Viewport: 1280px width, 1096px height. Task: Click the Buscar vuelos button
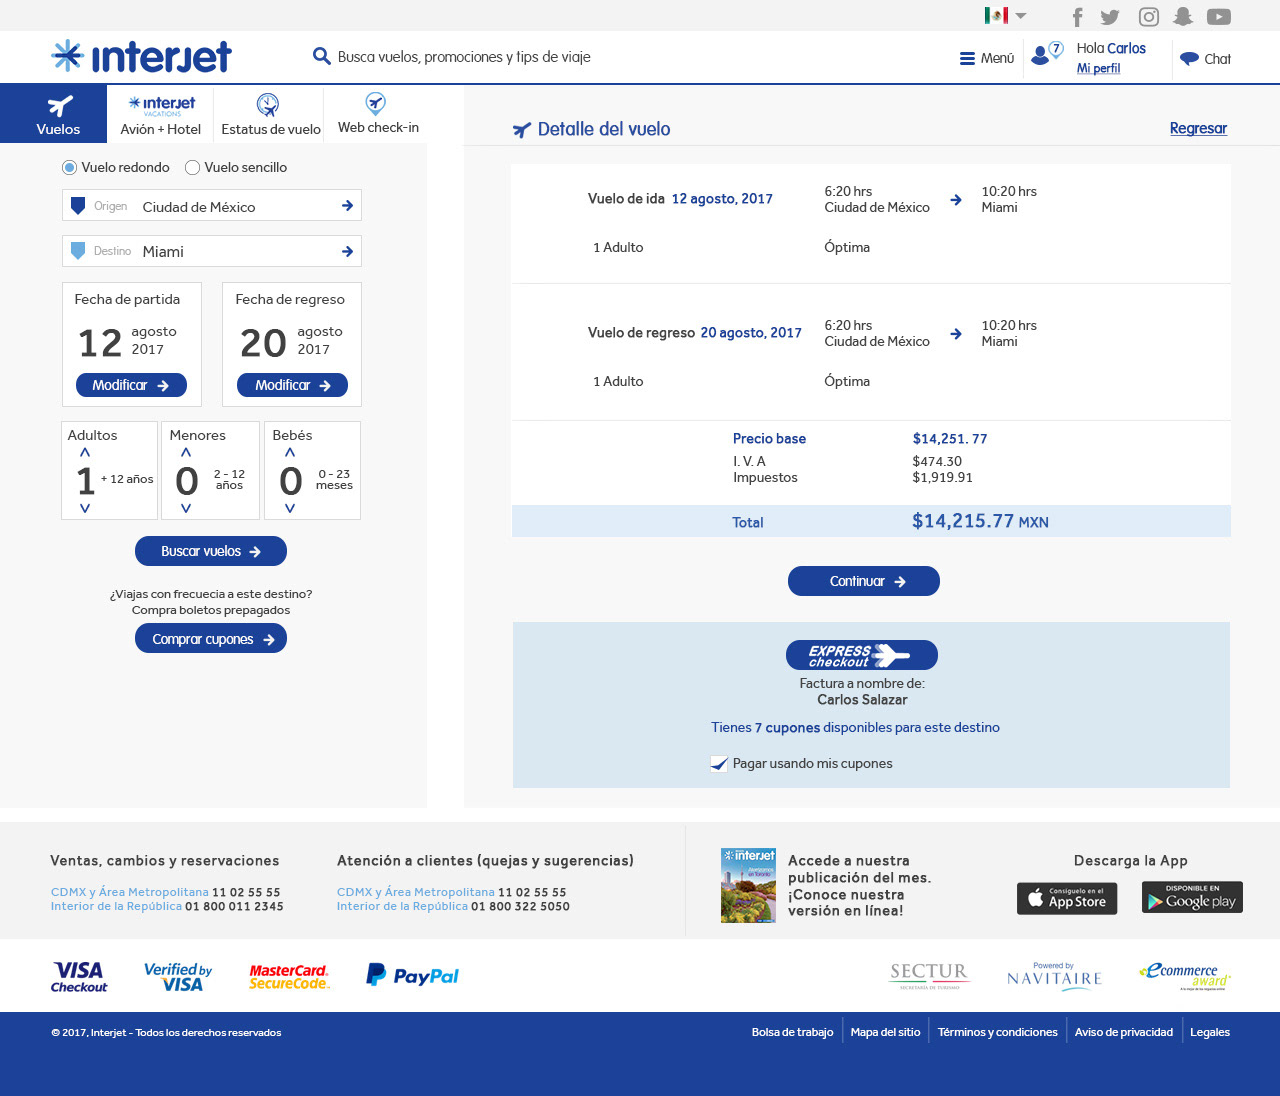click(x=211, y=551)
